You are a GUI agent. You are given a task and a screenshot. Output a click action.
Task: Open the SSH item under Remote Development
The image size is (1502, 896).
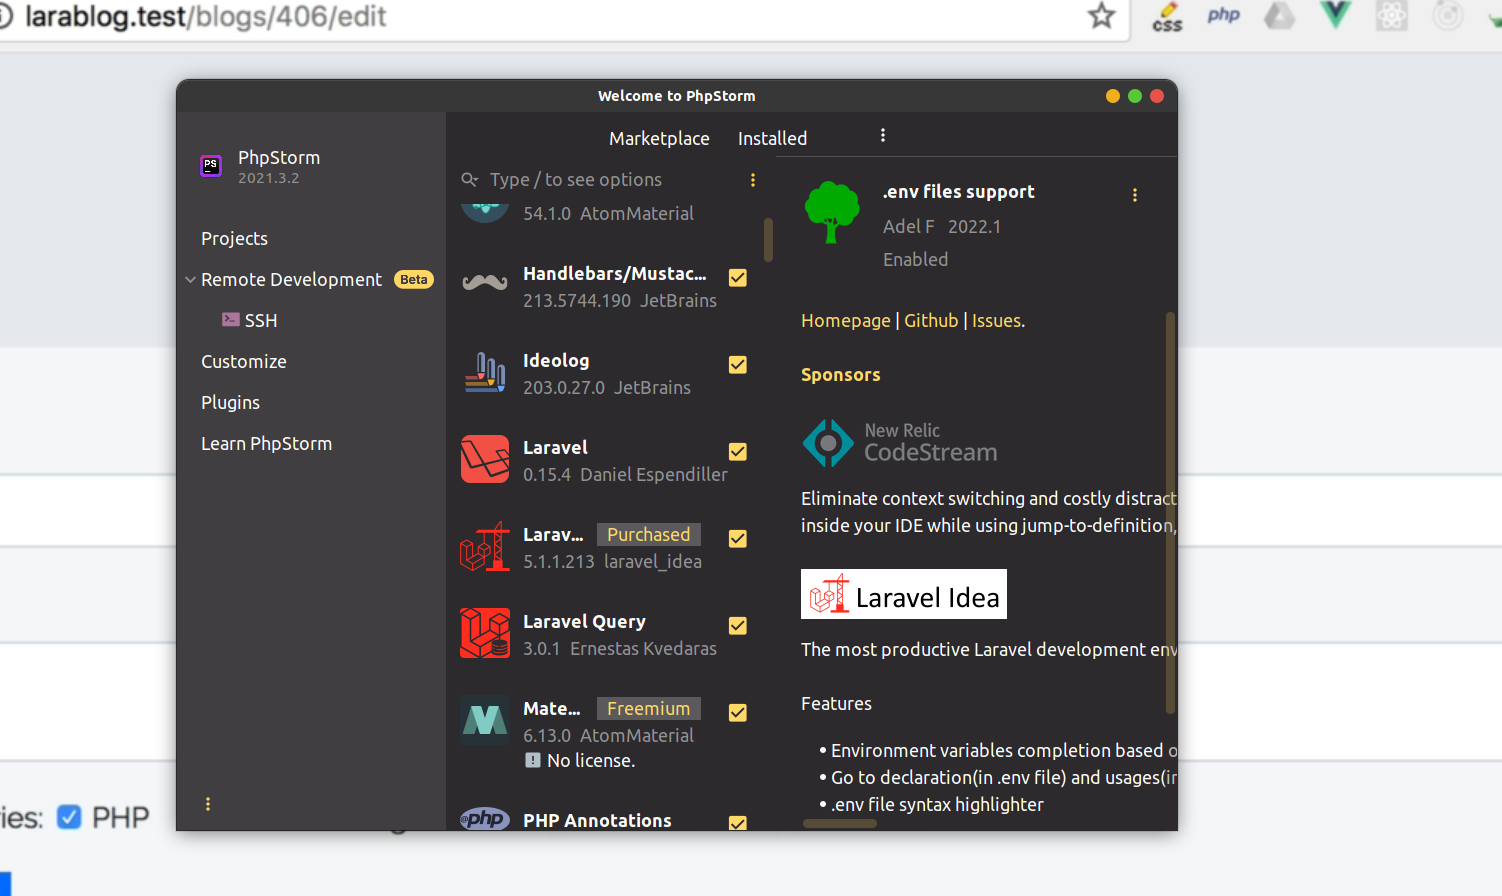tap(260, 321)
